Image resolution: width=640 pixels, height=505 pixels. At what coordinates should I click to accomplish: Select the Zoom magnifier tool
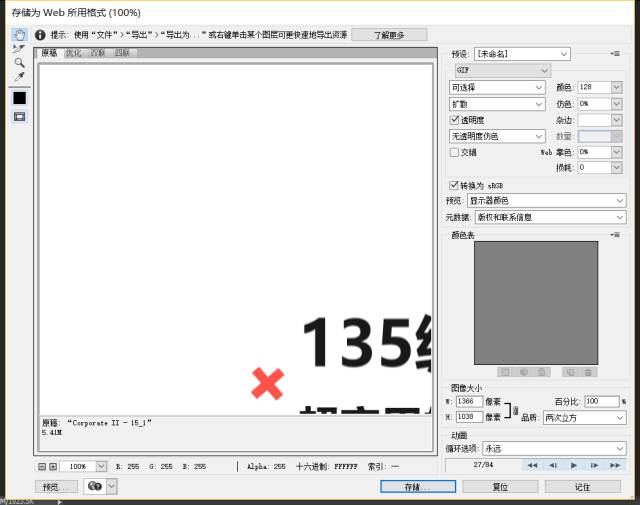pyautogui.click(x=19, y=63)
